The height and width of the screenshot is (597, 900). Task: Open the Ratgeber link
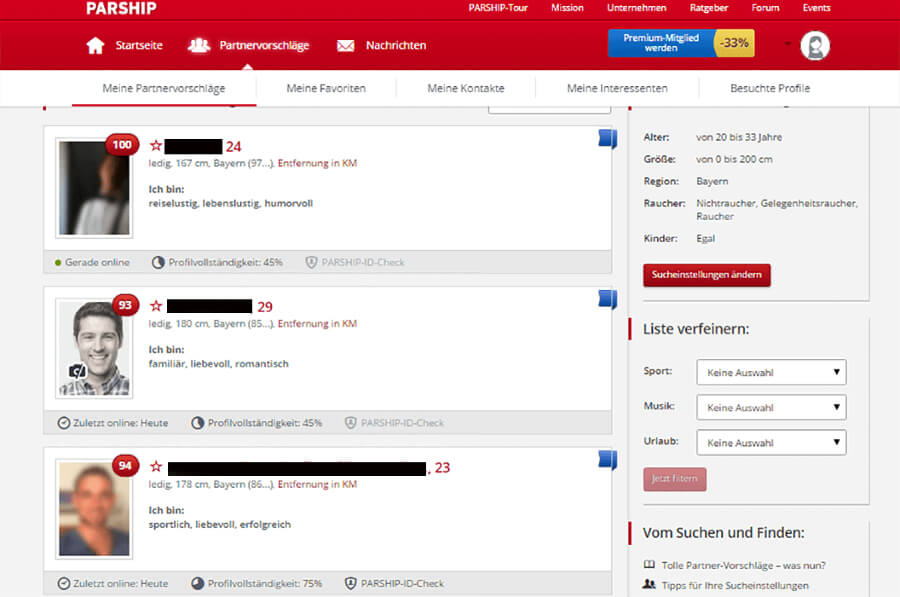pyautogui.click(x=709, y=8)
